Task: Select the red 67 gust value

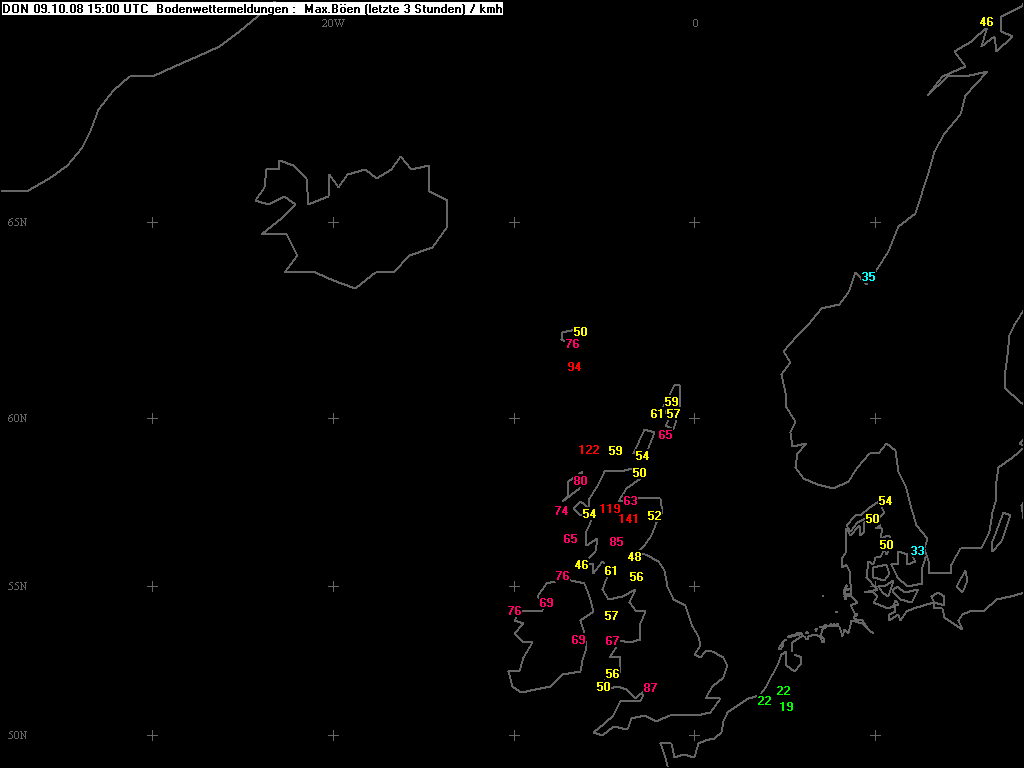Action: click(x=612, y=641)
